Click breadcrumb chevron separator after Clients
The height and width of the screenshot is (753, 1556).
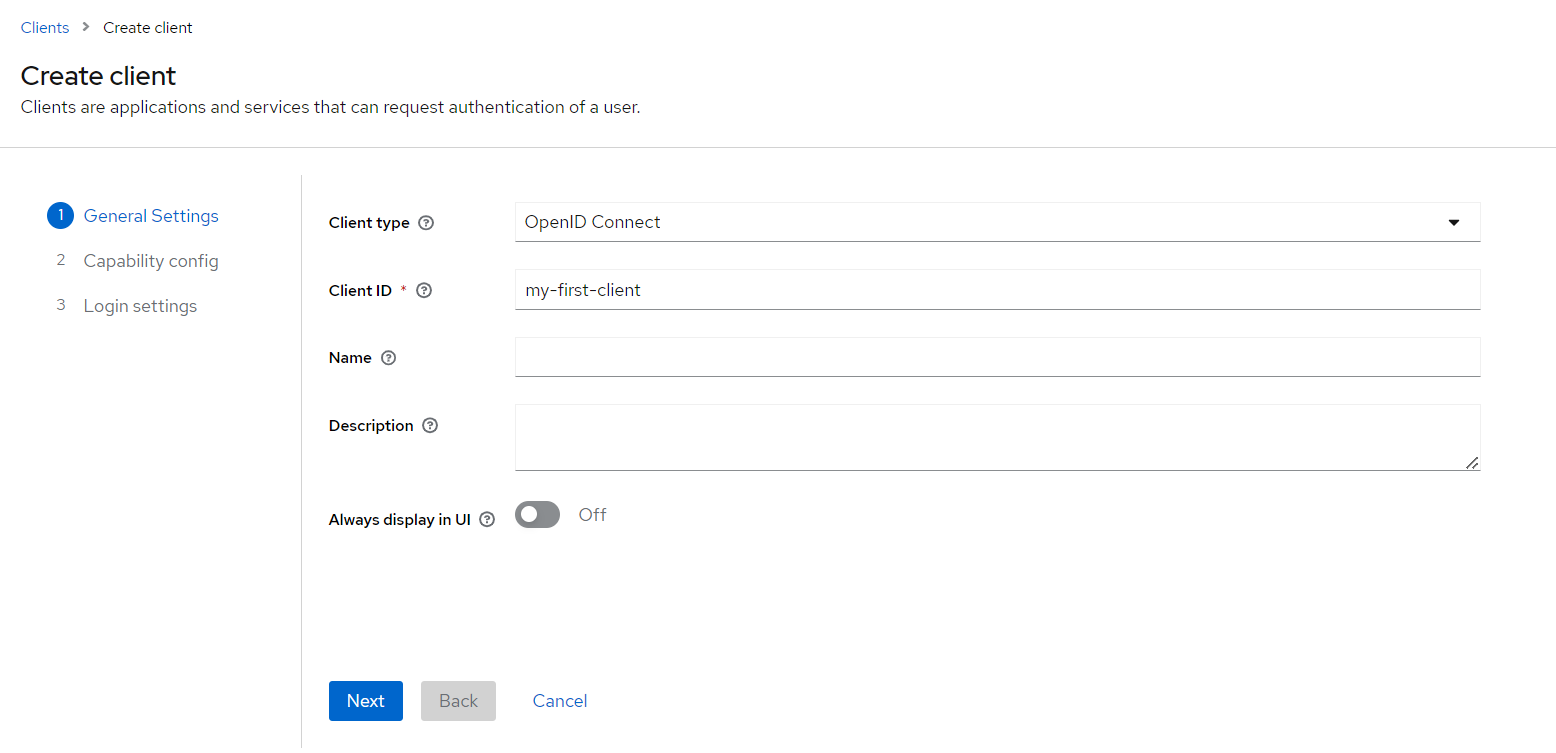pyautogui.click(x=86, y=28)
